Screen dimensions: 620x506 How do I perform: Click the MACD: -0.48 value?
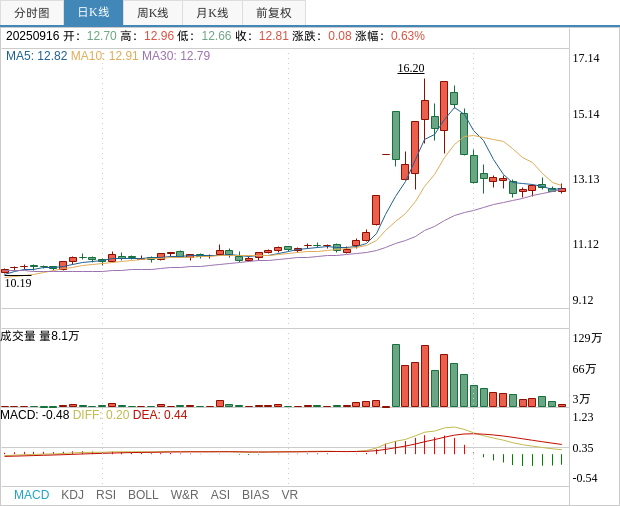coord(35,415)
